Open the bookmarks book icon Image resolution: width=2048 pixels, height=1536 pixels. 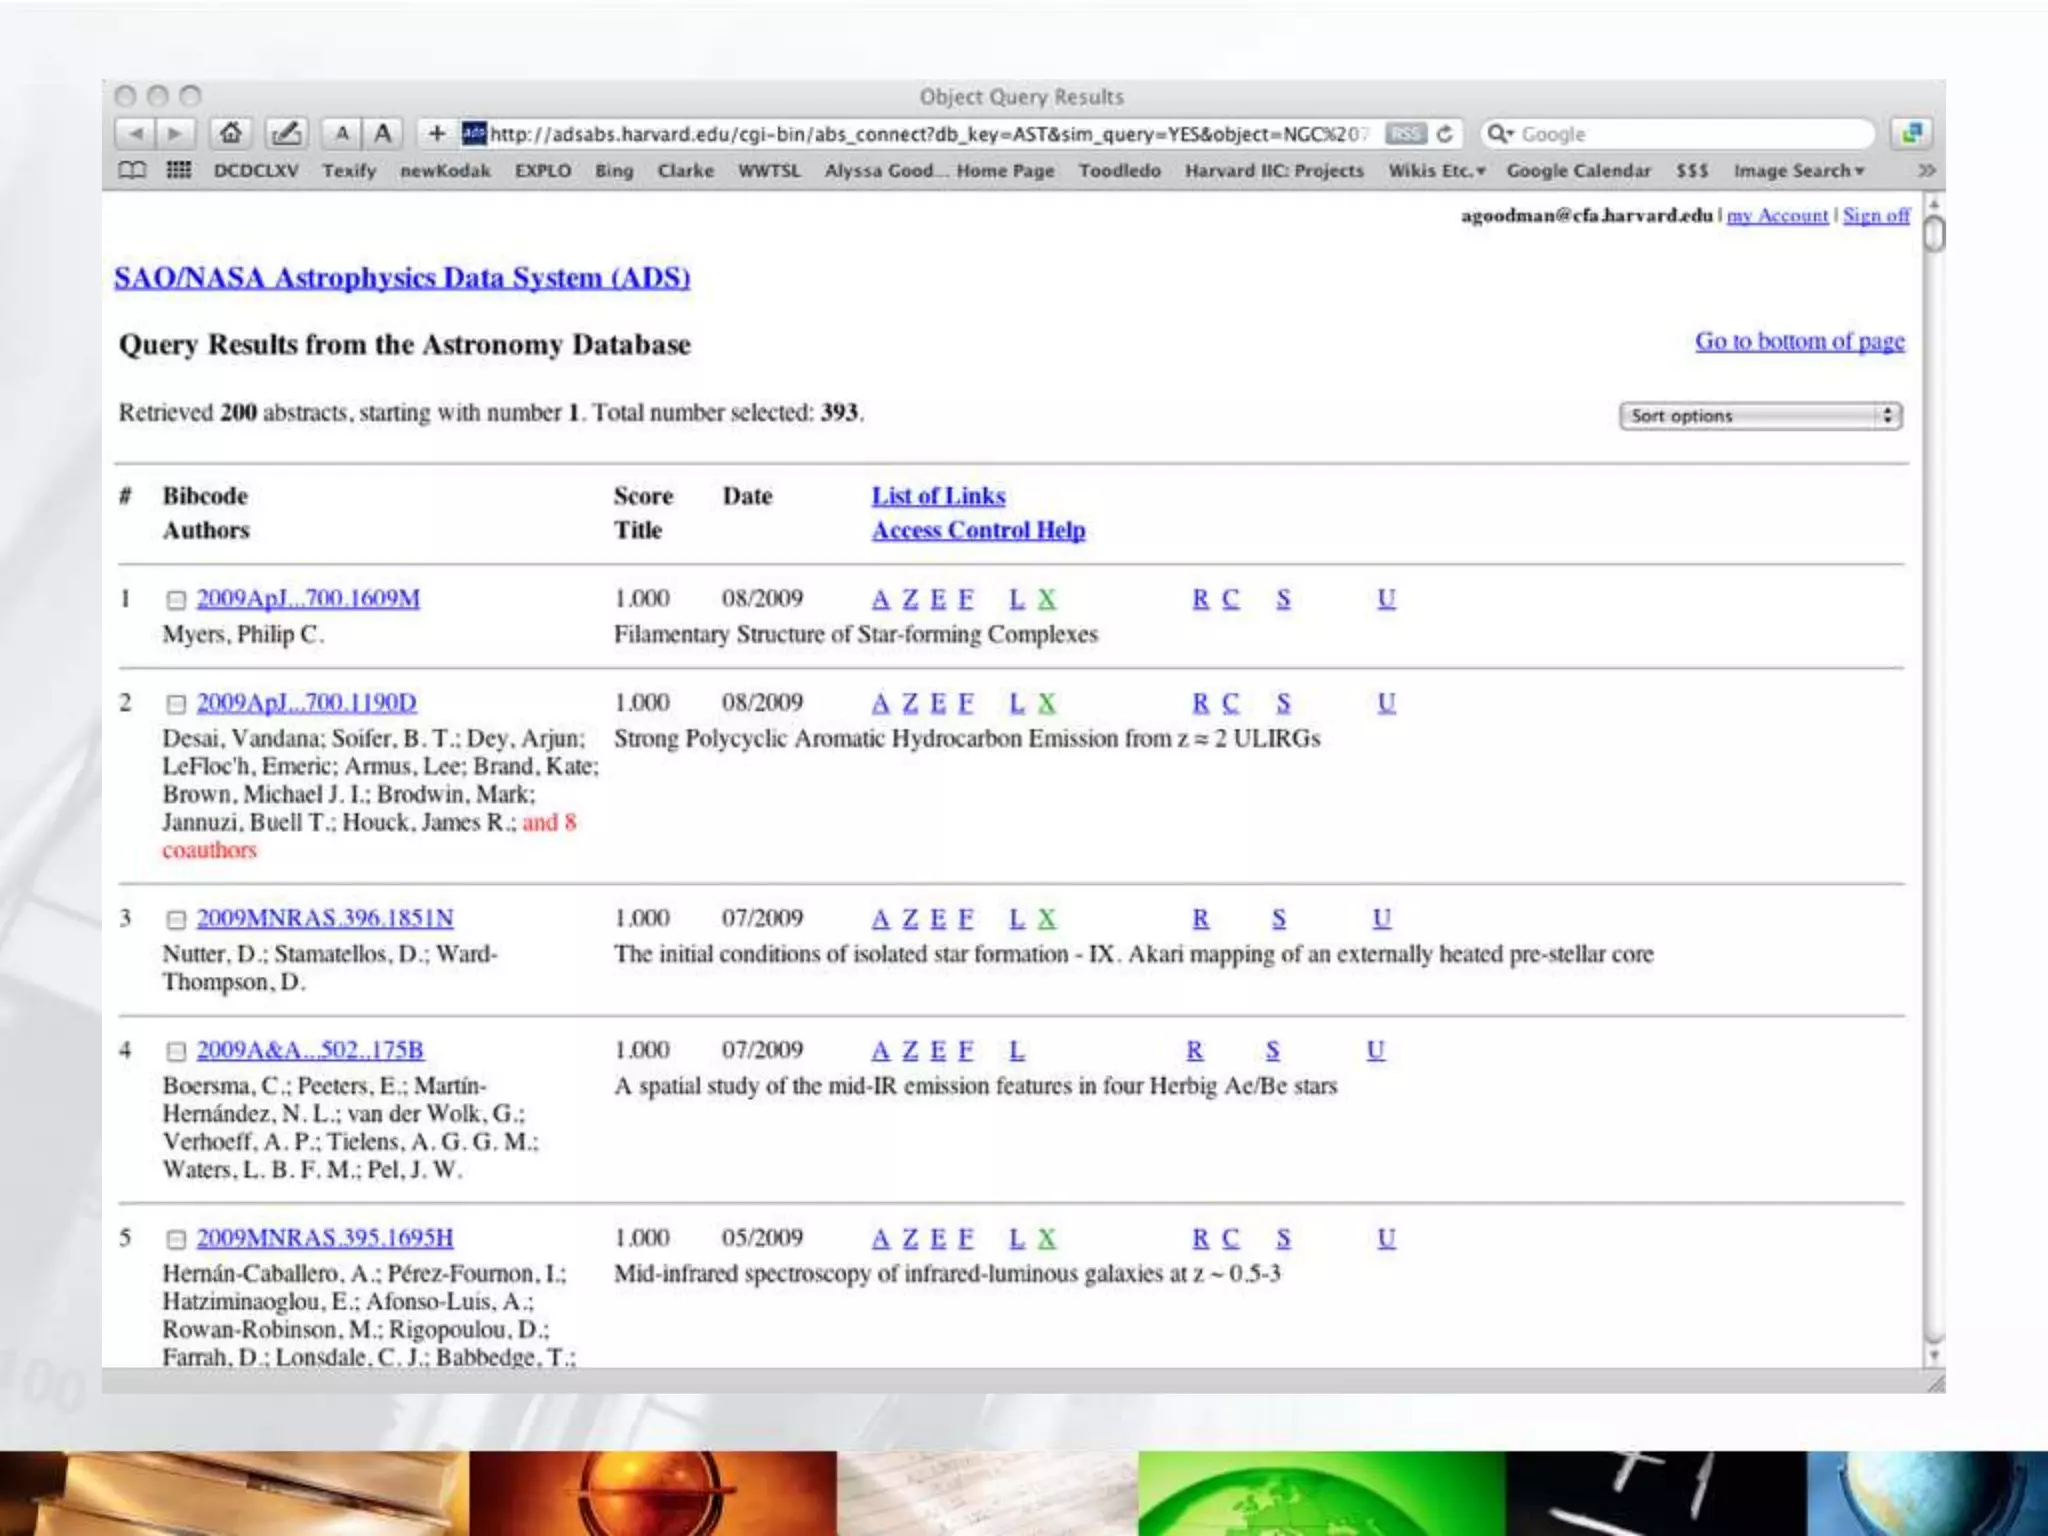point(132,170)
